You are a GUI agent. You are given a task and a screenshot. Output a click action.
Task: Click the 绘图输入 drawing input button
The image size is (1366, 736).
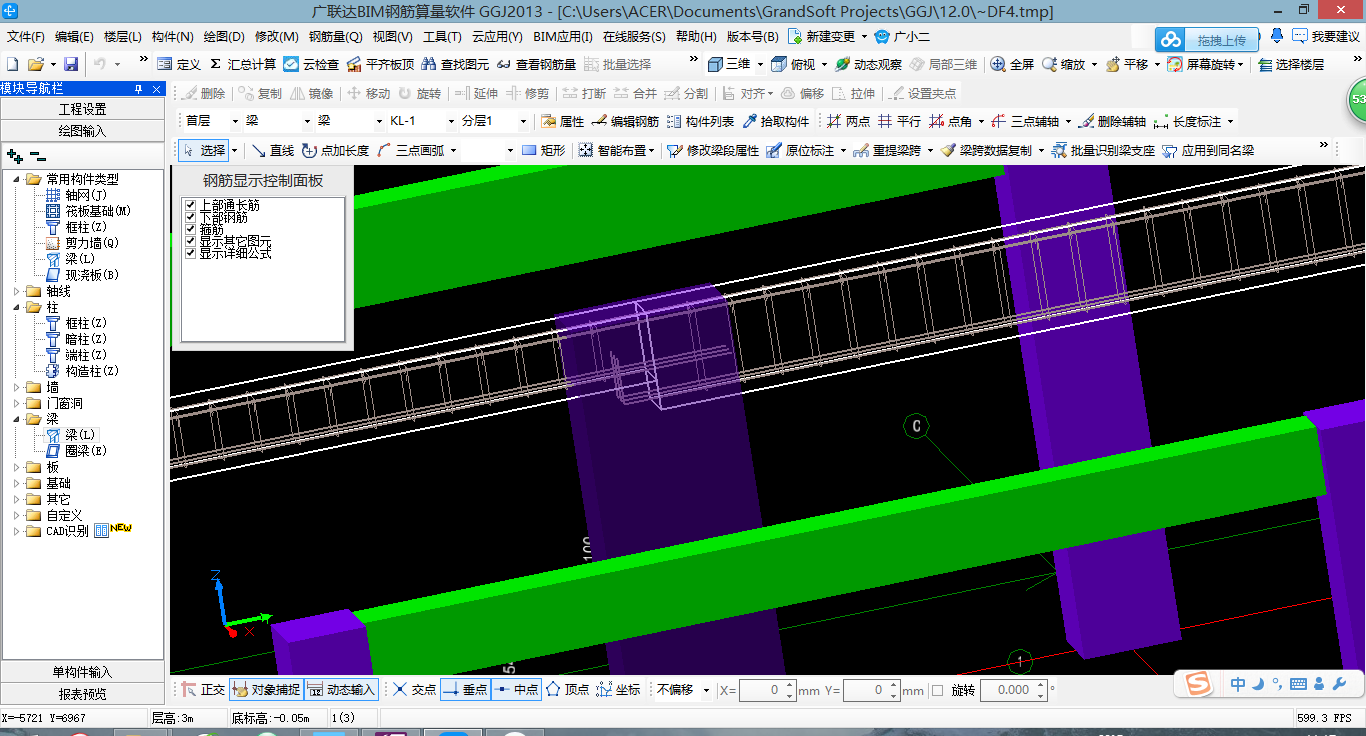pyautogui.click(x=83, y=130)
